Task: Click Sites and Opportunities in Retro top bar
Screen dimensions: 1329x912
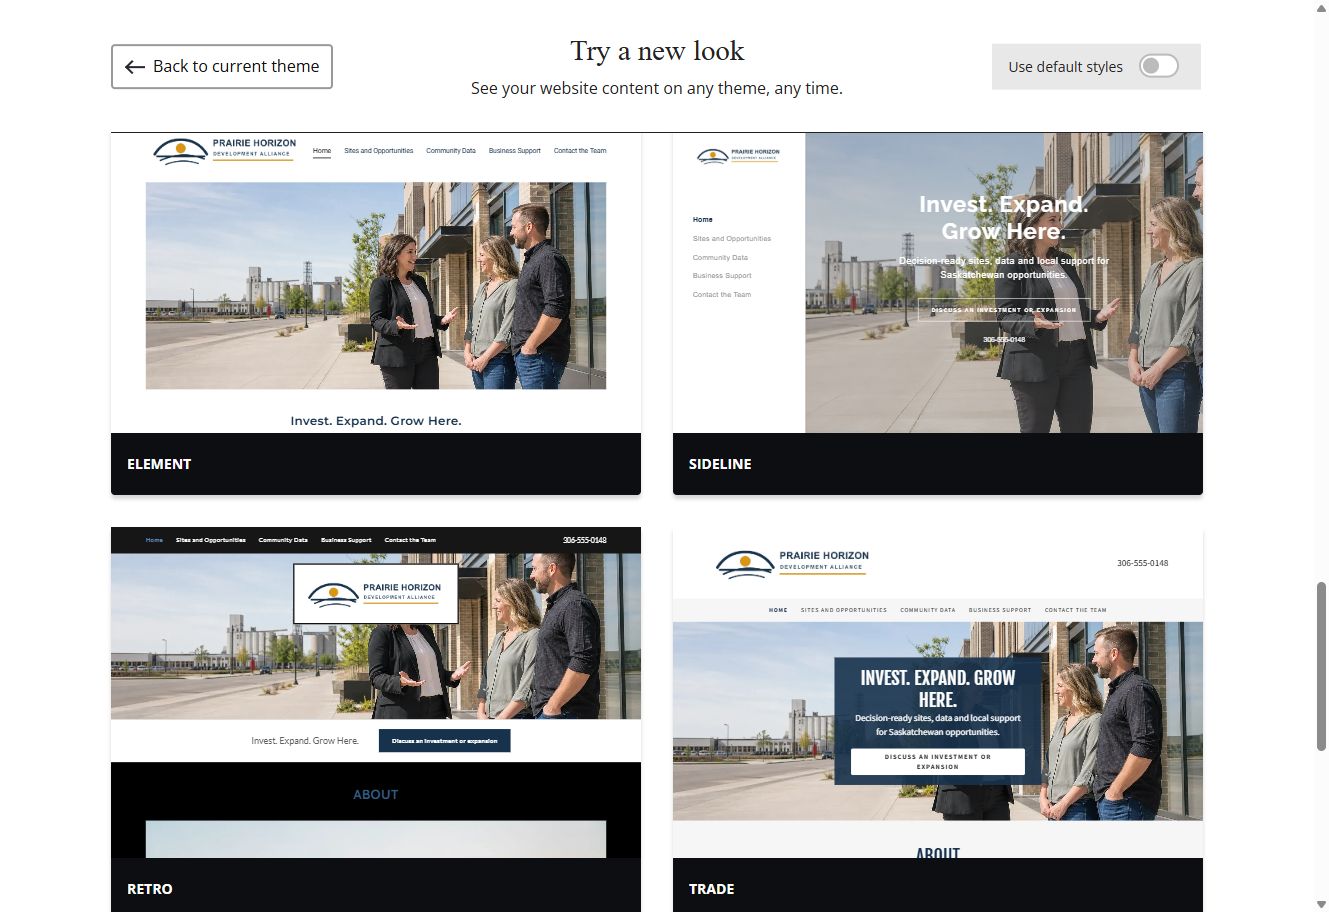Action: pyautogui.click(x=211, y=540)
